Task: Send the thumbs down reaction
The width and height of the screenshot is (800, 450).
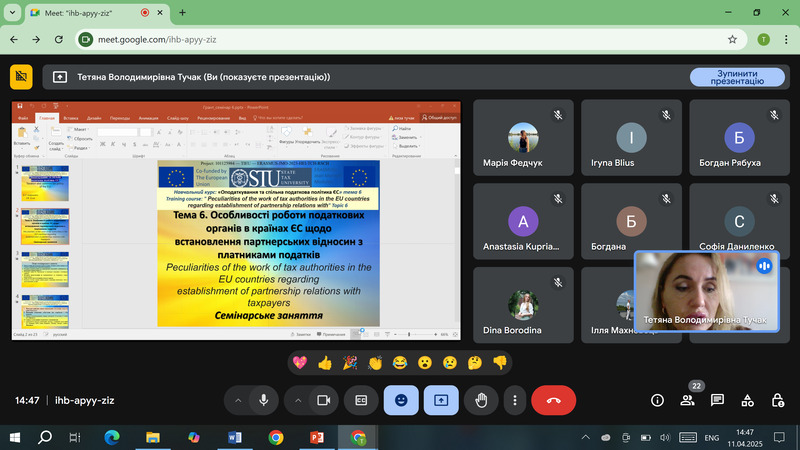Action: pos(500,363)
